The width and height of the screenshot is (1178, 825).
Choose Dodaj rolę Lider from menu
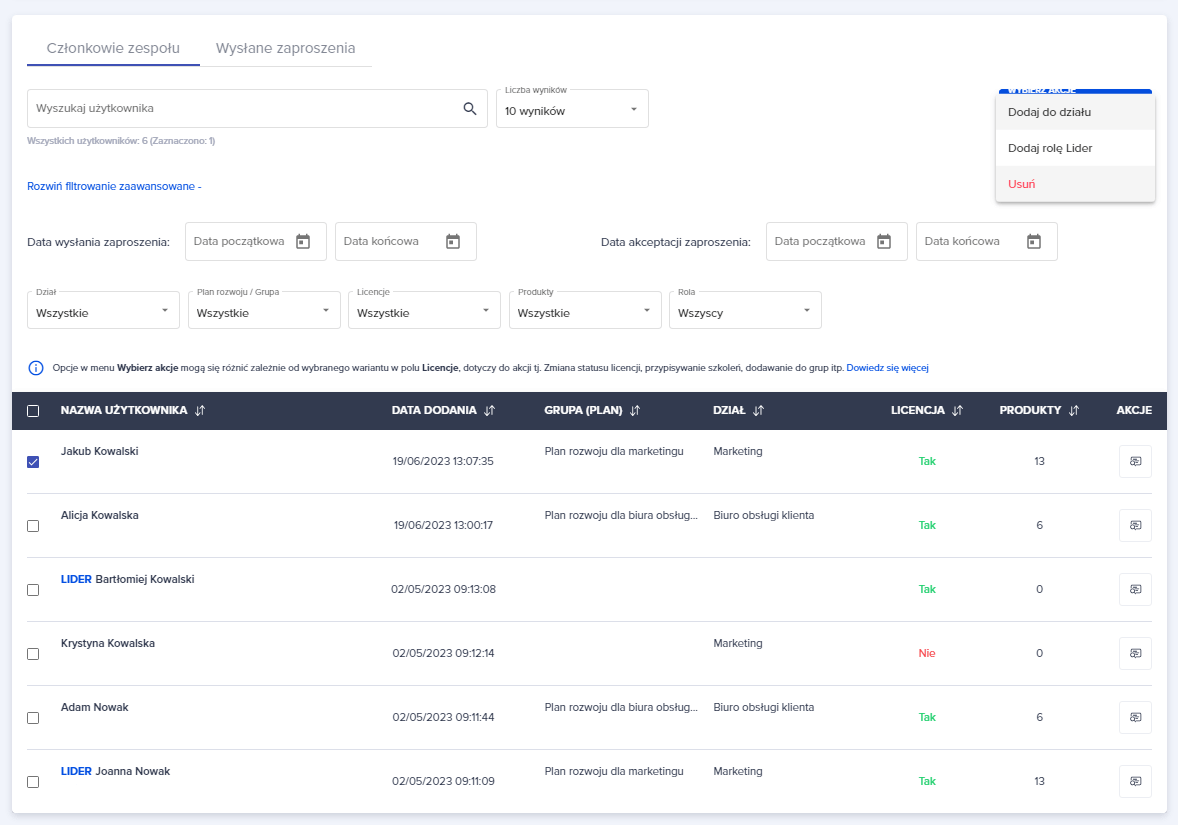(x=1050, y=148)
